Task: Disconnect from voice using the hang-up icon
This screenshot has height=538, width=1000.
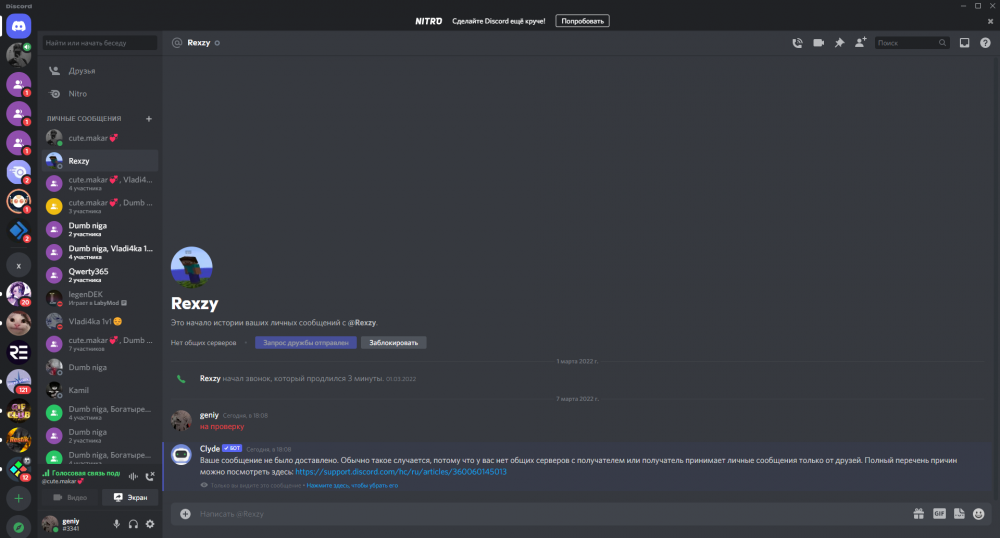Action: click(x=150, y=476)
